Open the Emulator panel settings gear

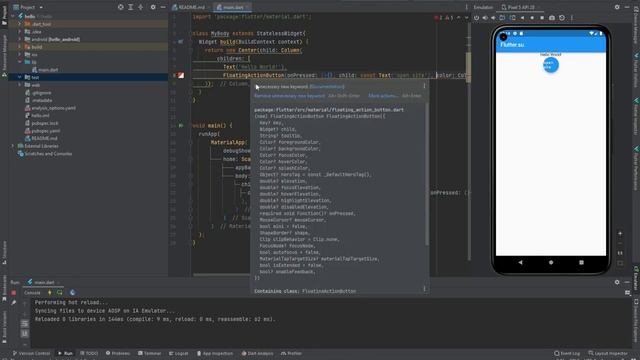617,7
